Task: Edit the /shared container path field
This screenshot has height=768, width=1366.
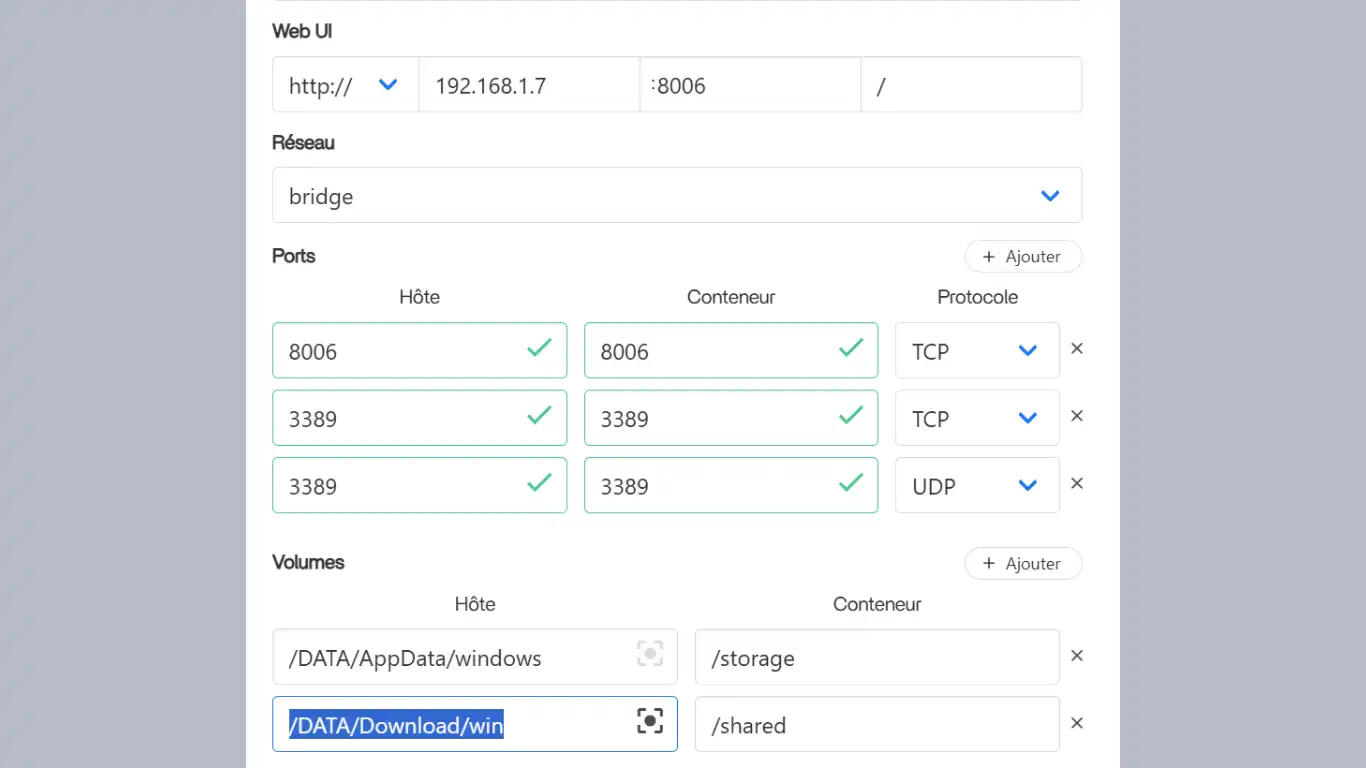Action: 875,725
